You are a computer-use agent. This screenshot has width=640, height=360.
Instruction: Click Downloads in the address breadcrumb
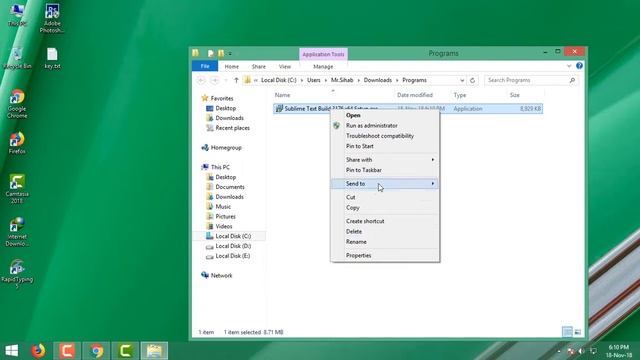coord(378,80)
